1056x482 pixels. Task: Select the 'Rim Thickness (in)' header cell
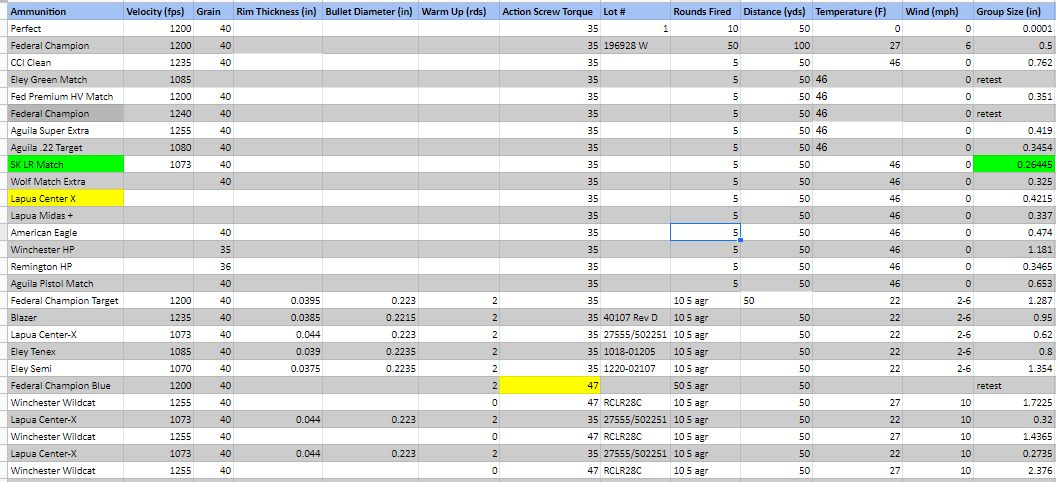278,12
